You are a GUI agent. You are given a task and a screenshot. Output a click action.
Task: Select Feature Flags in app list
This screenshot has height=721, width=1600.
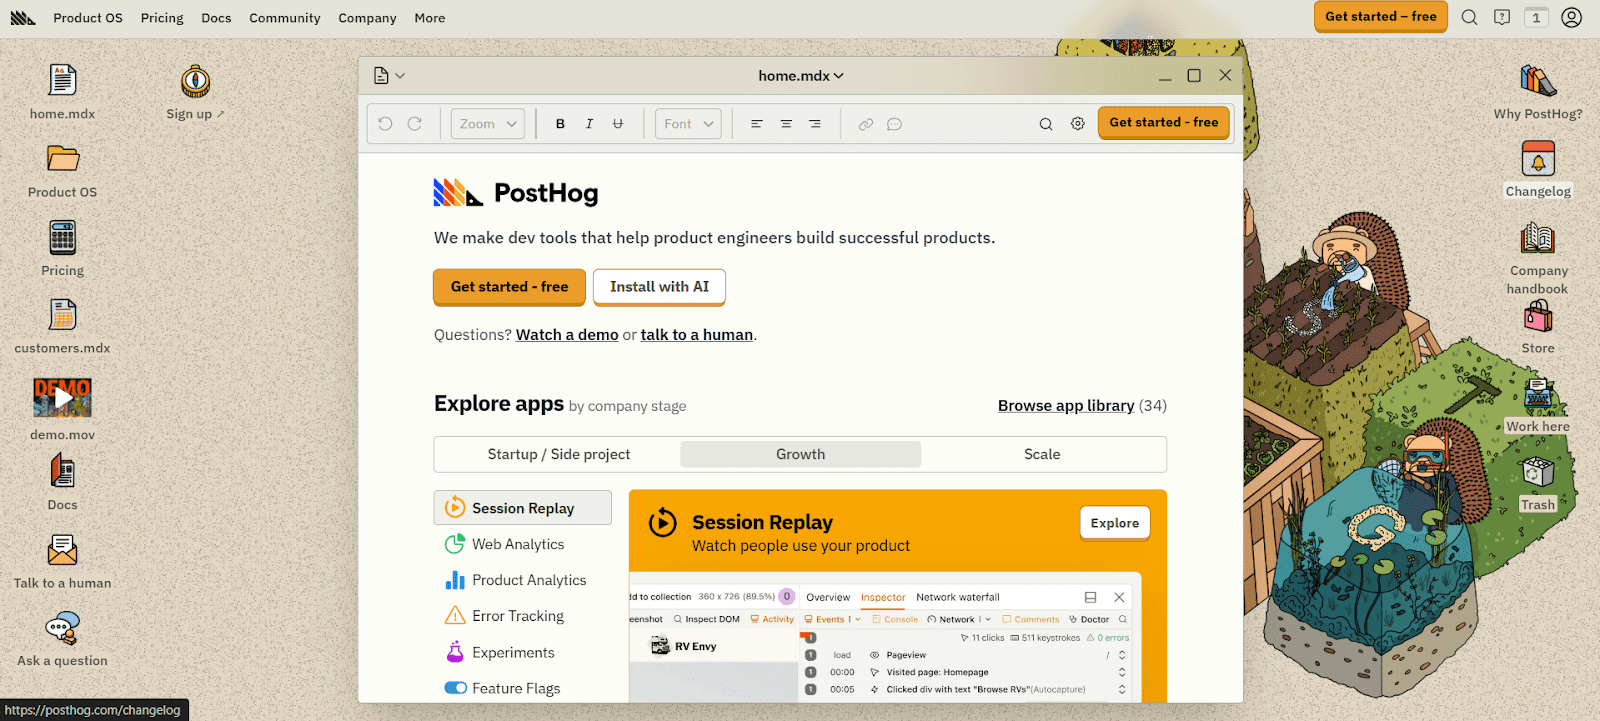[x=523, y=688]
